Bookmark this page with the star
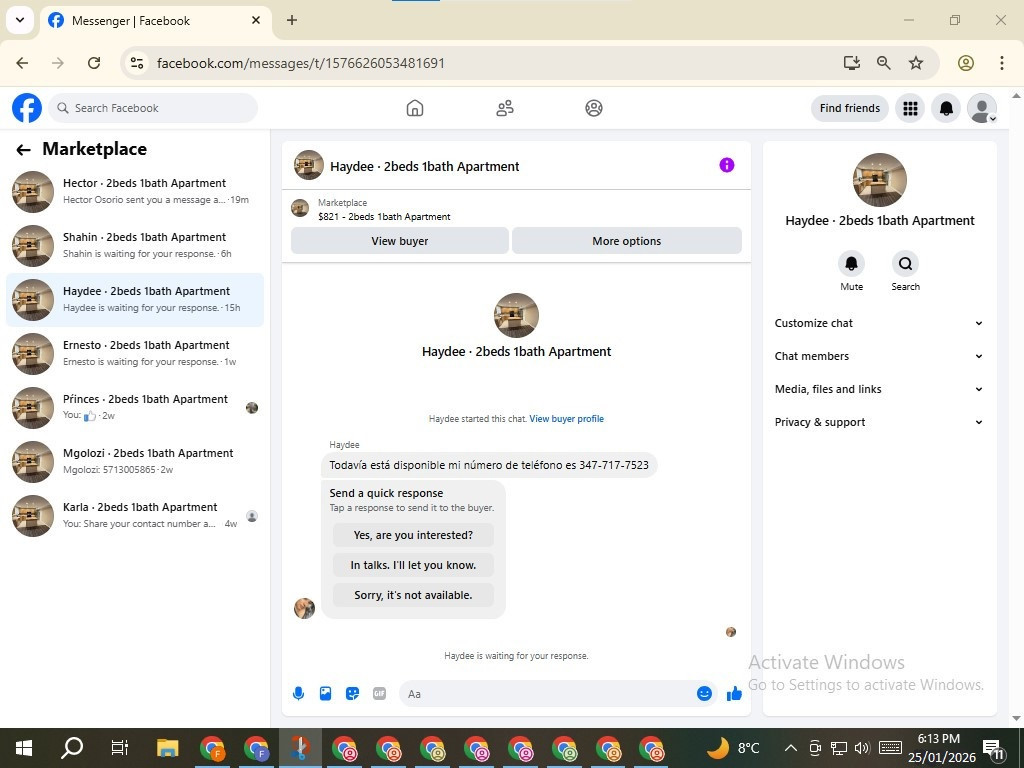 (x=916, y=63)
